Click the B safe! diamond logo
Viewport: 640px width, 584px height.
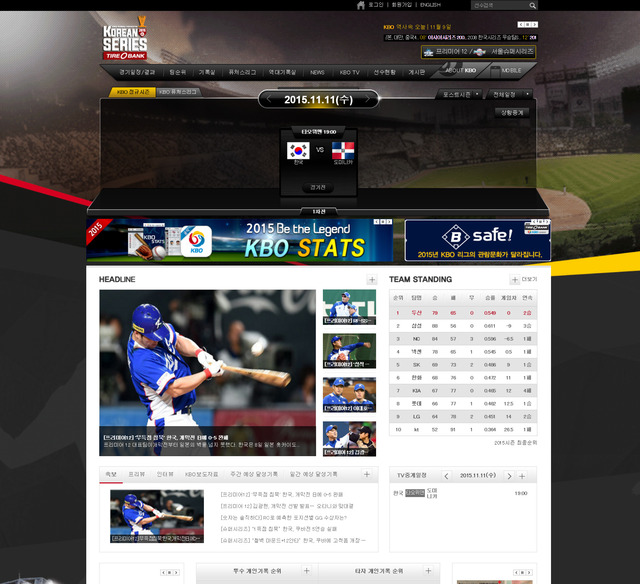click(x=456, y=236)
